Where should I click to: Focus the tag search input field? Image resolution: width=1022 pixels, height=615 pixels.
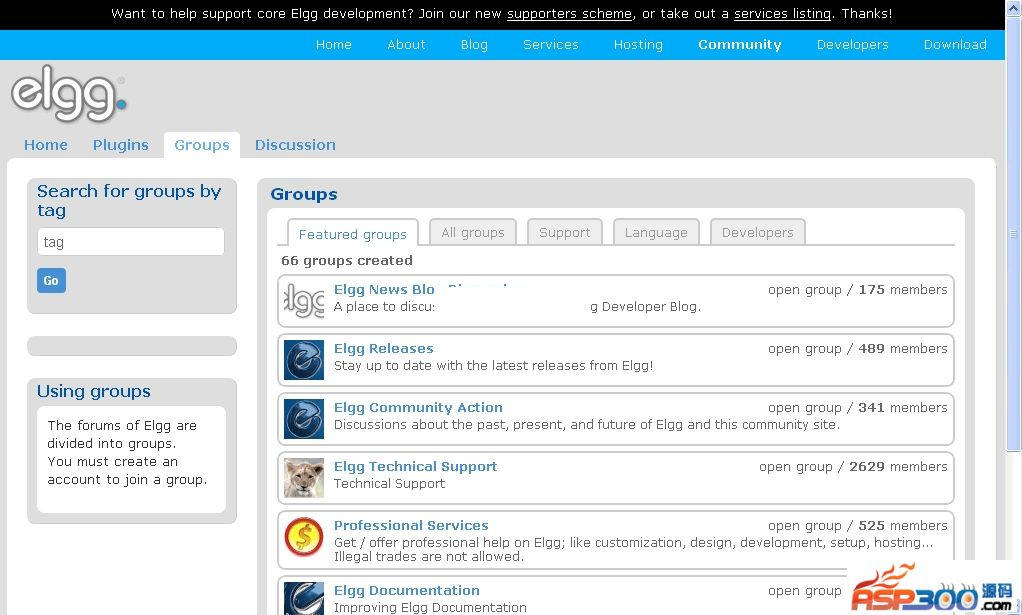pos(131,242)
